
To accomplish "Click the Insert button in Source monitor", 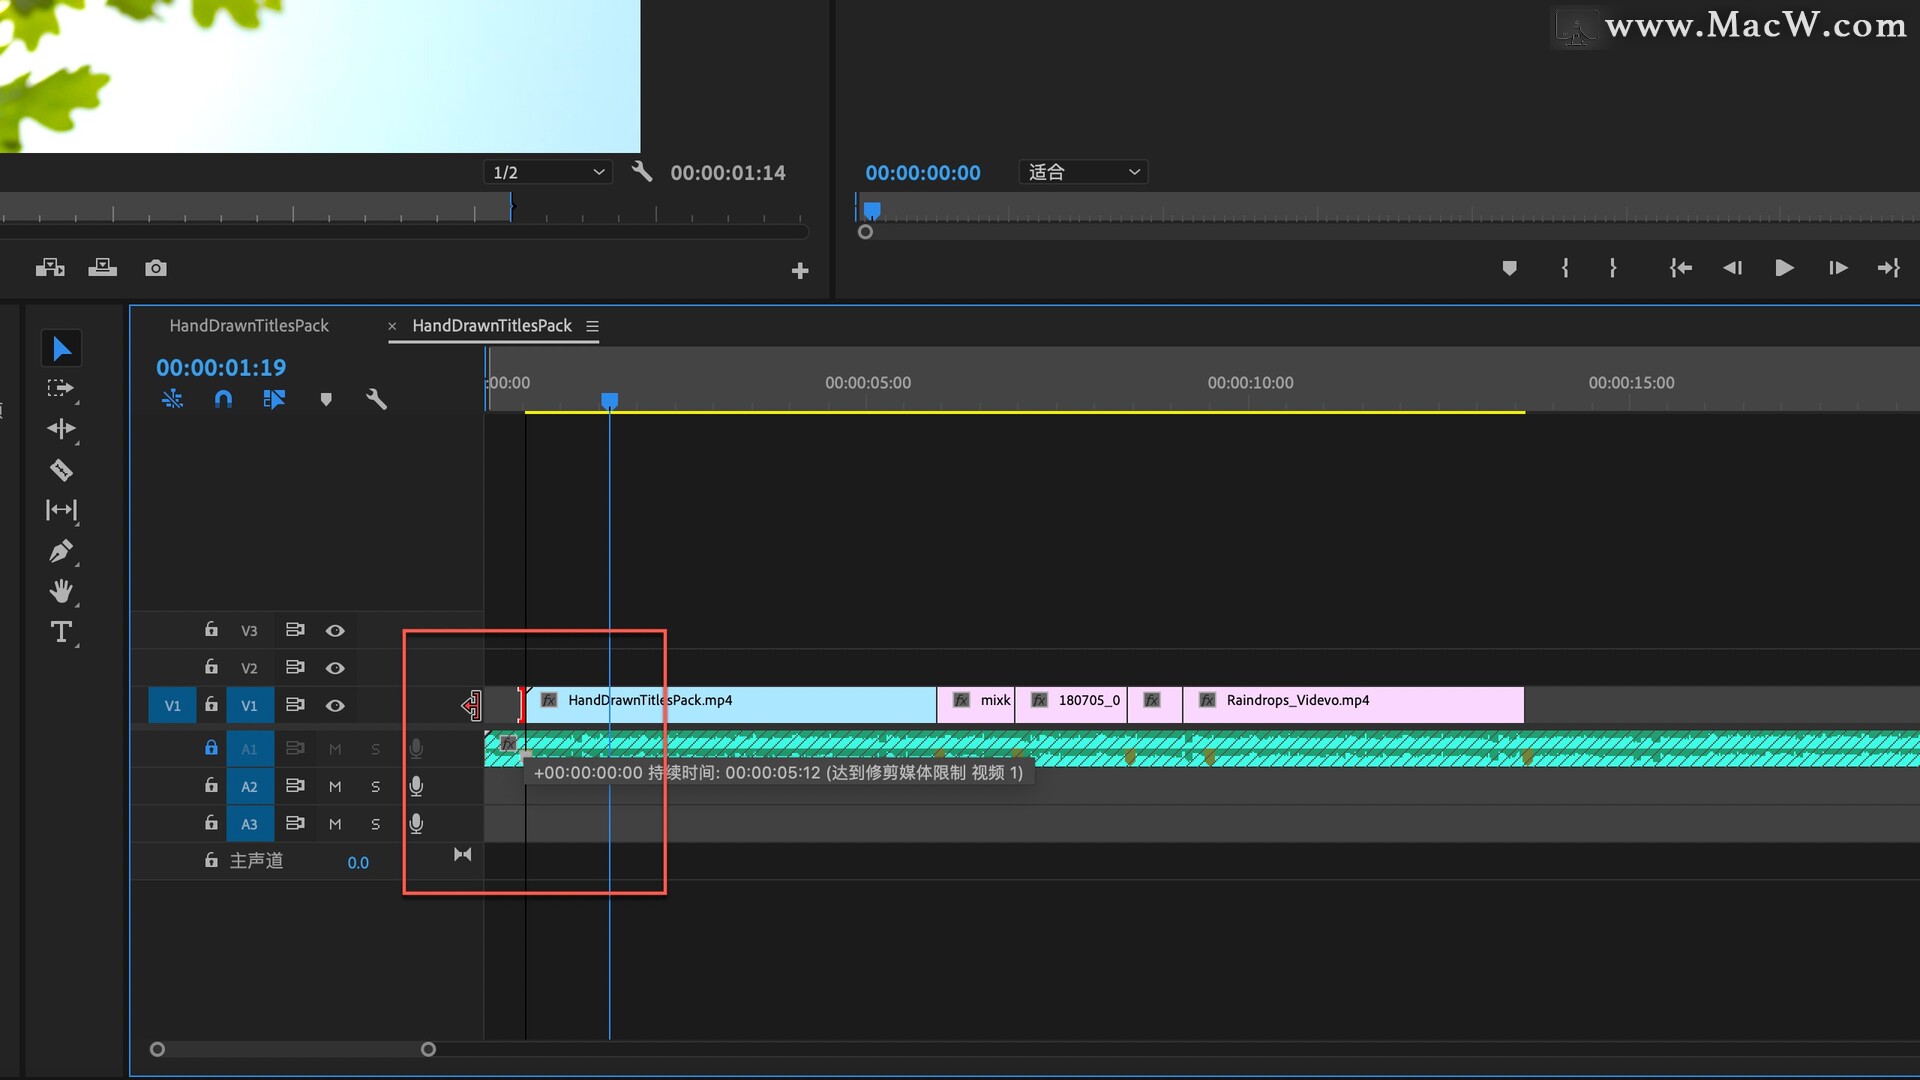I will (x=50, y=267).
